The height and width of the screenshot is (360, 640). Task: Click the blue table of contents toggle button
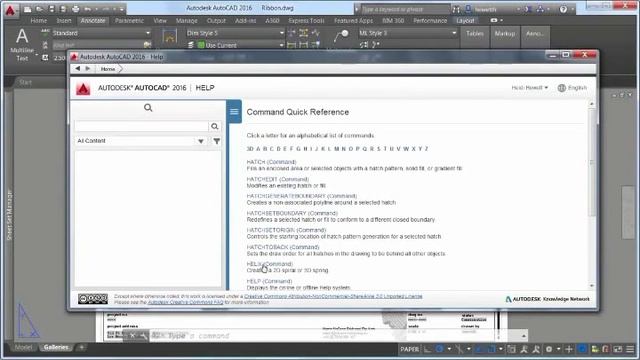(x=234, y=111)
